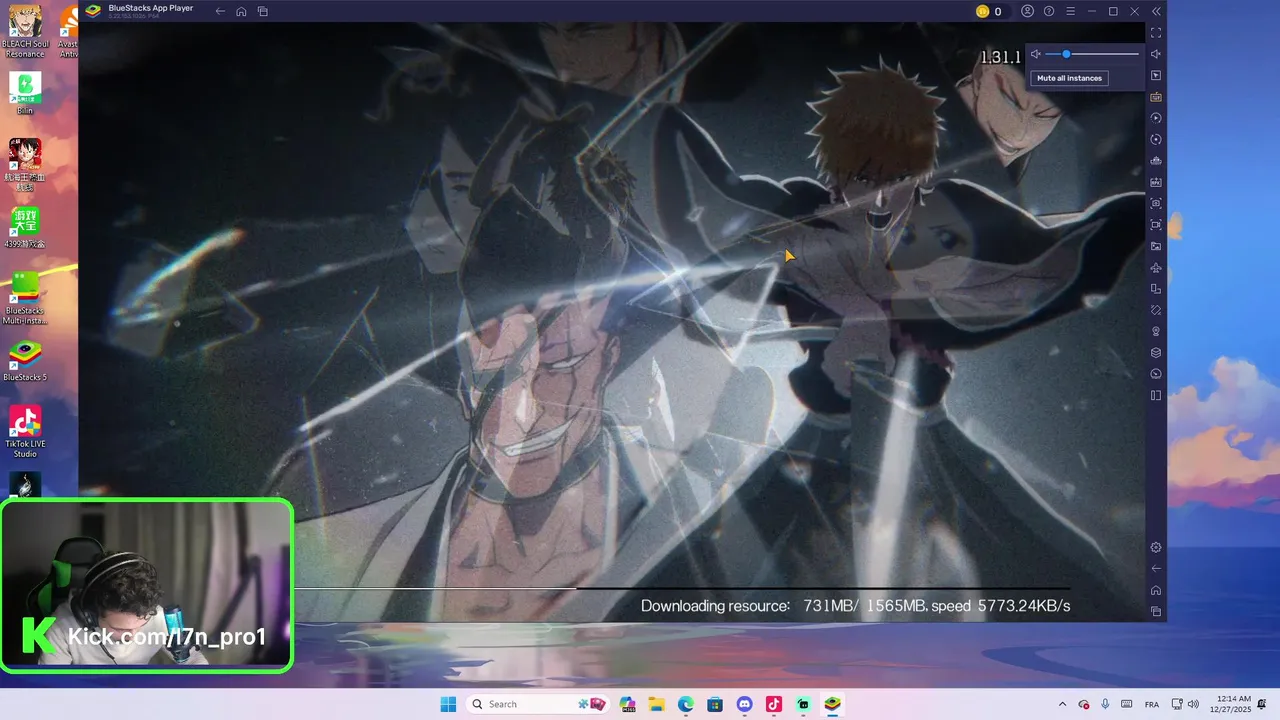1280x720 pixels.
Task: Click the rotate screen icon in sidebar
Action: click(x=1156, y=289)
